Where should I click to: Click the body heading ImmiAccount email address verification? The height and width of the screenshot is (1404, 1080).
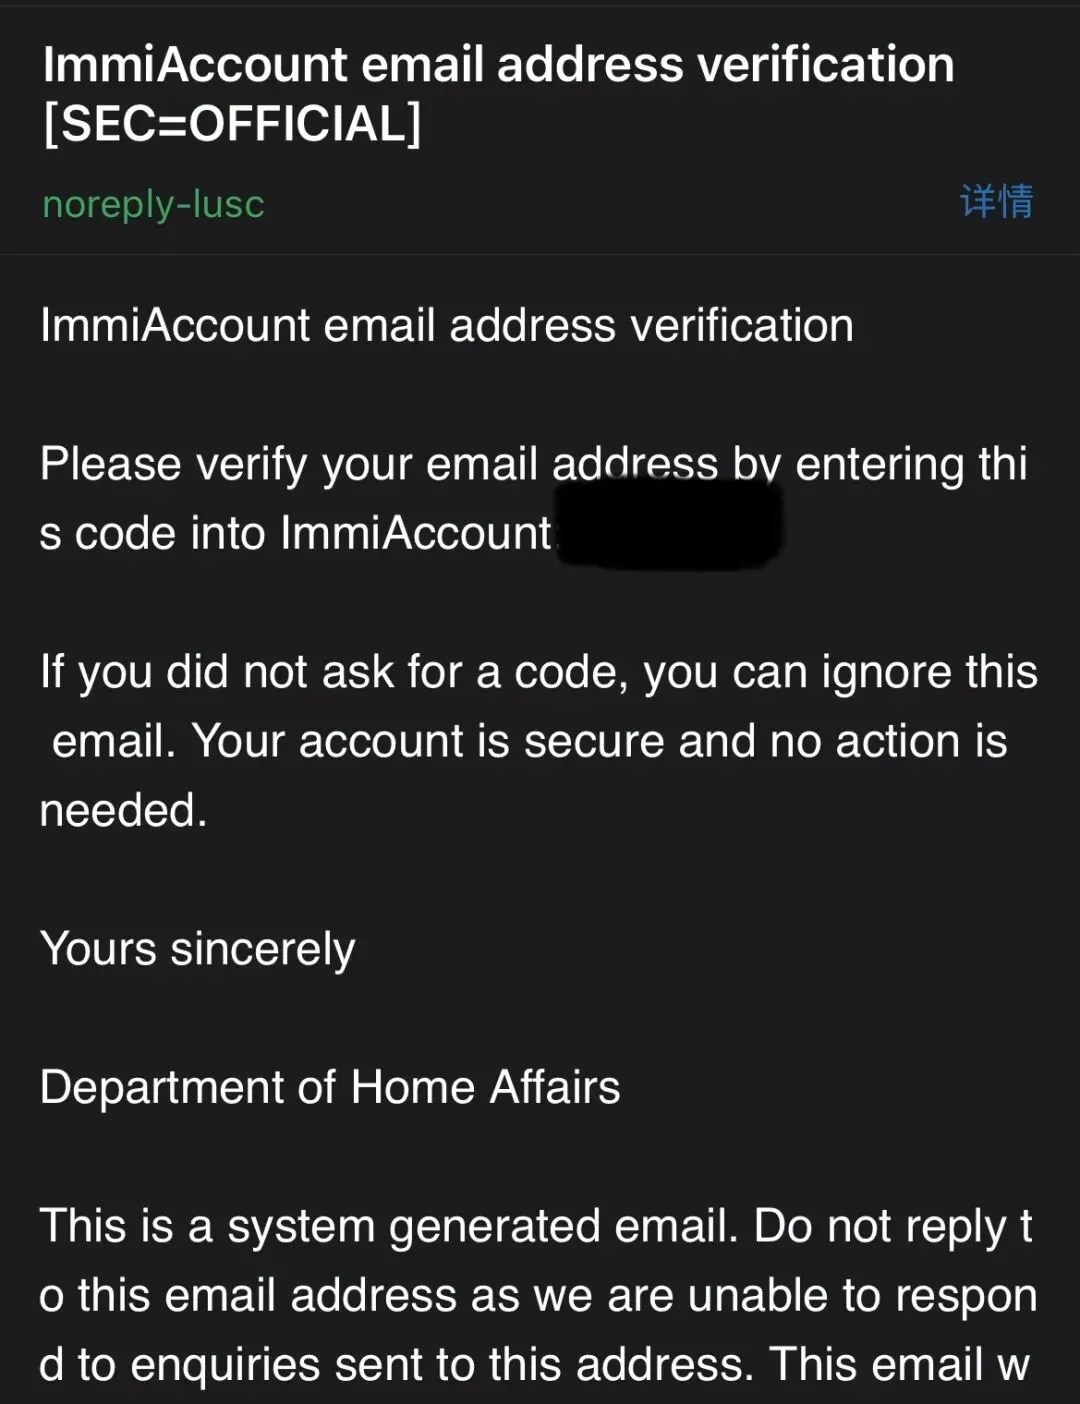(447, 326)
